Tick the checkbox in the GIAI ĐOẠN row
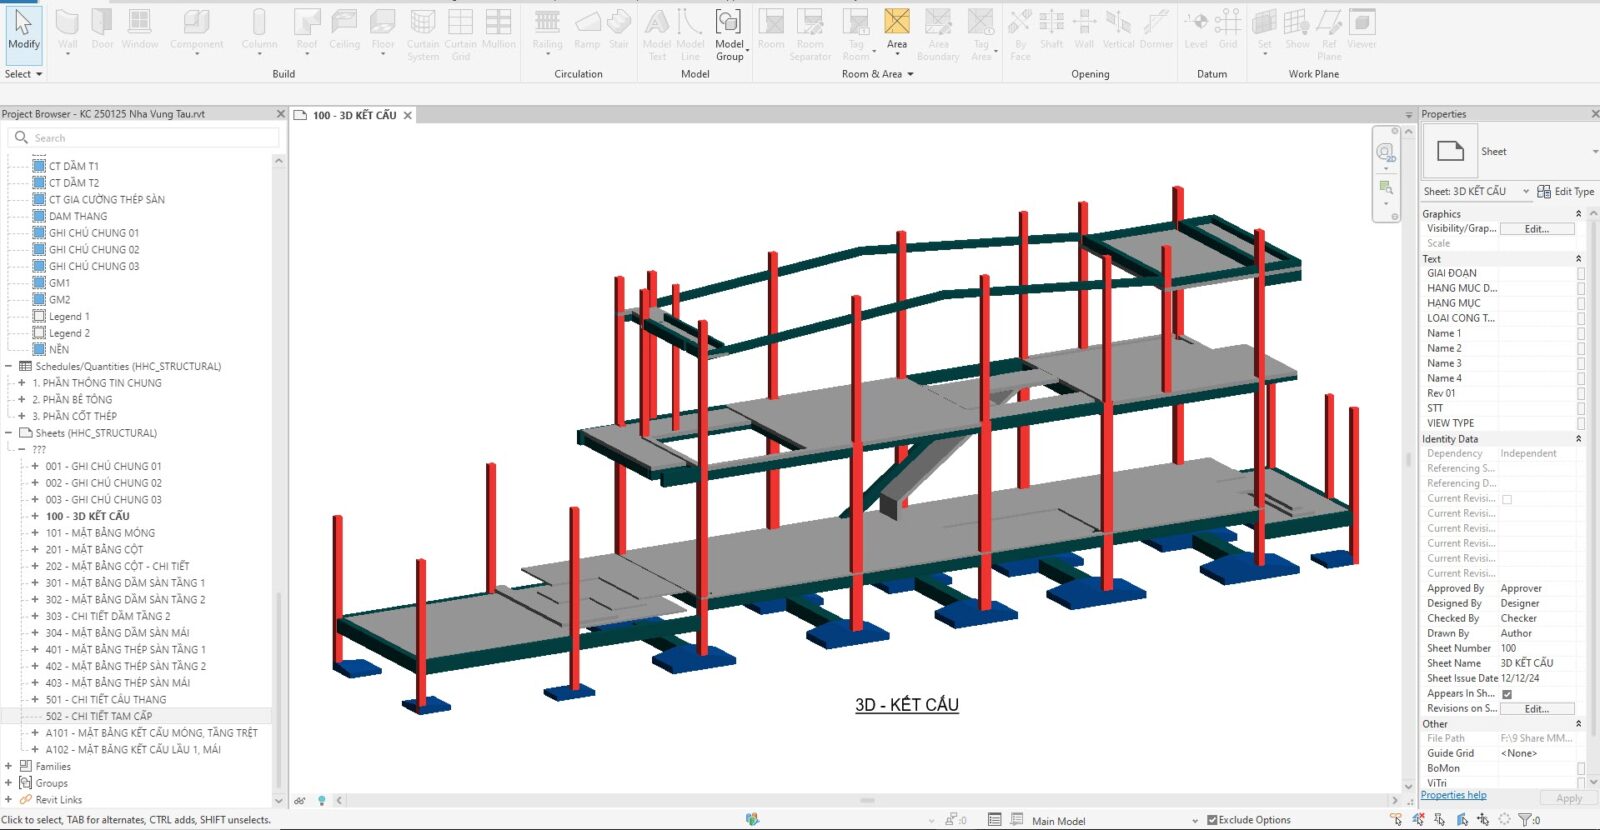This screenshot has width=1600, height=830. coord(1581,273)
